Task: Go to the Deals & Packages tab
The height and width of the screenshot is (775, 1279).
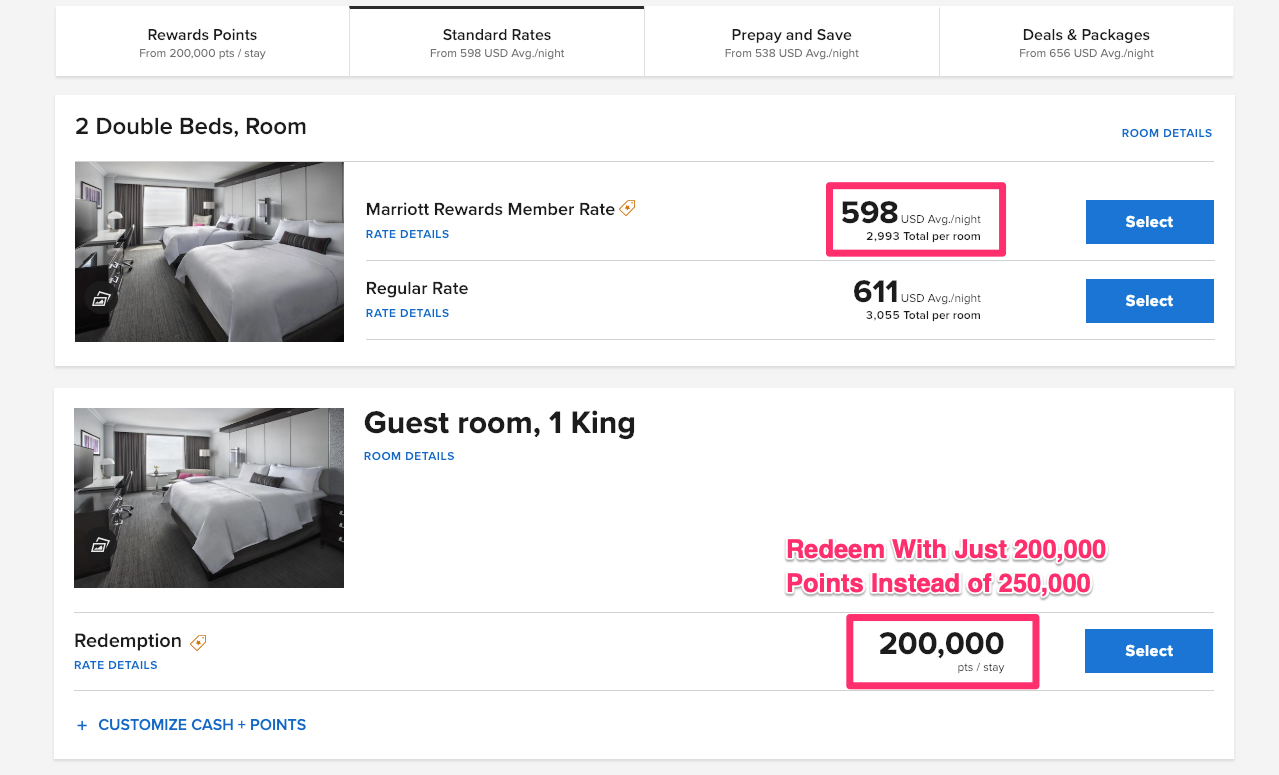Action: click(x=1086, y=42)
